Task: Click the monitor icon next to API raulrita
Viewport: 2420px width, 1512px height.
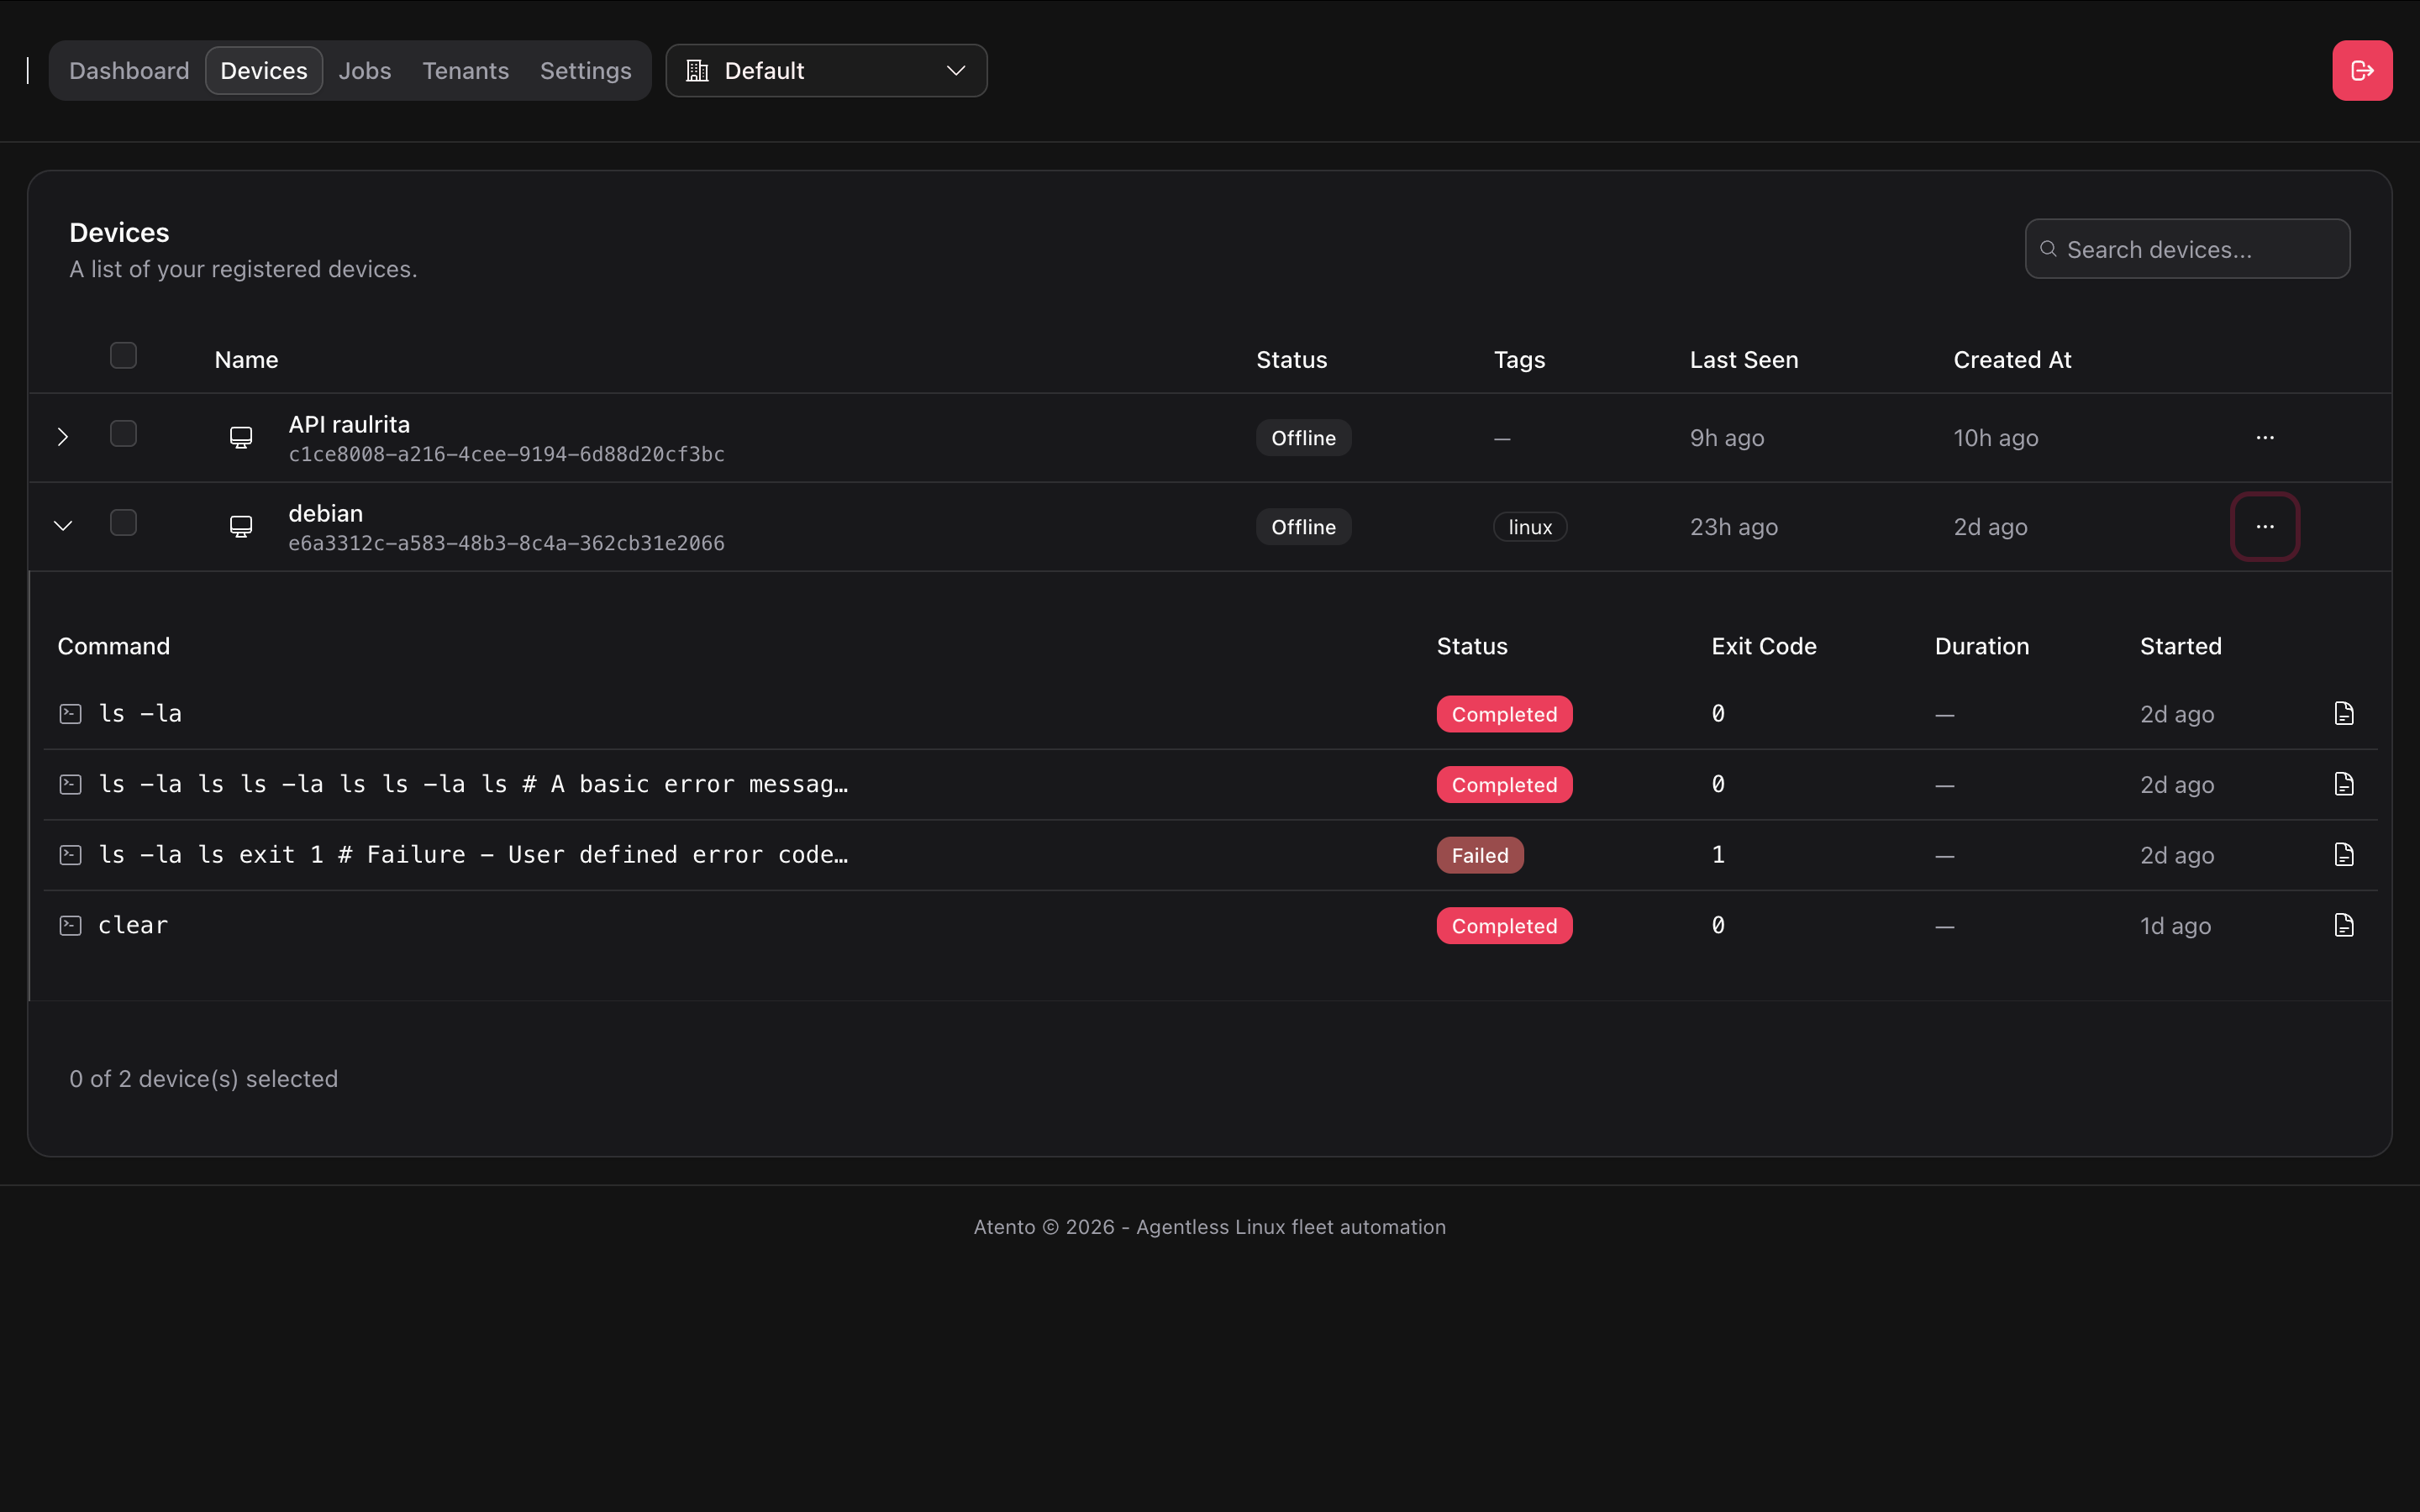Action: click(241, 437)
